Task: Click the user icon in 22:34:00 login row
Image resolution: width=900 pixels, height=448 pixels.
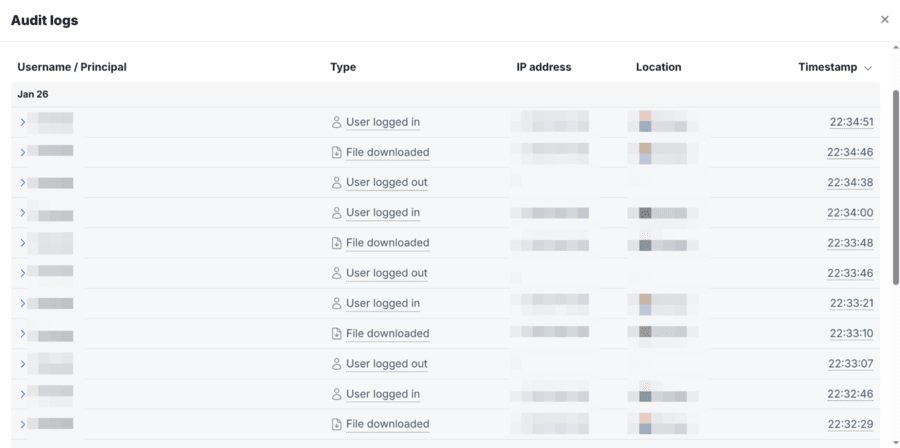Action: pos(336,213)
